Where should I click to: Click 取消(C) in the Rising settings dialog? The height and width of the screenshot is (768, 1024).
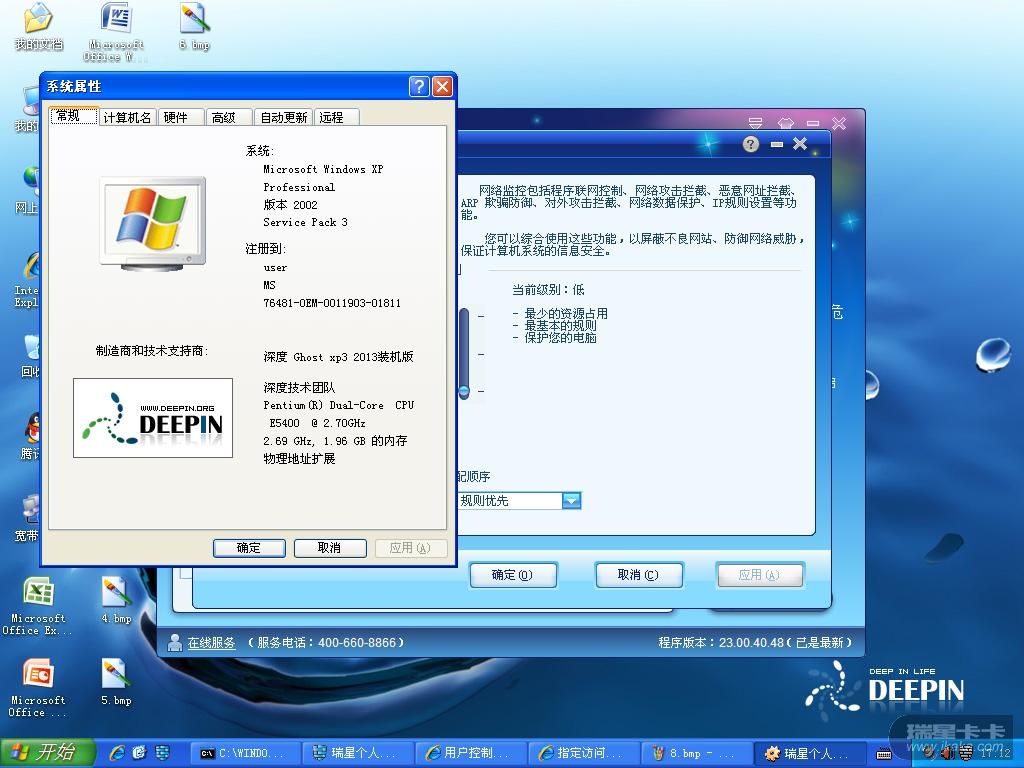pos(639,575)
